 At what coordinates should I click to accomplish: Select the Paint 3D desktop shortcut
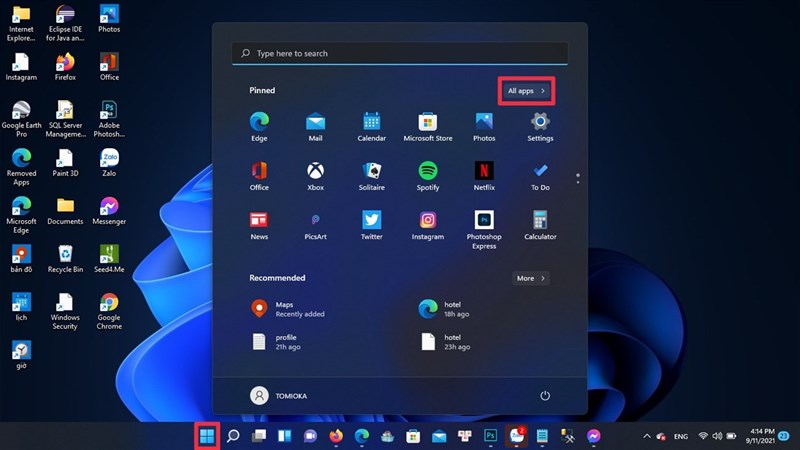(x=65, y=163)
